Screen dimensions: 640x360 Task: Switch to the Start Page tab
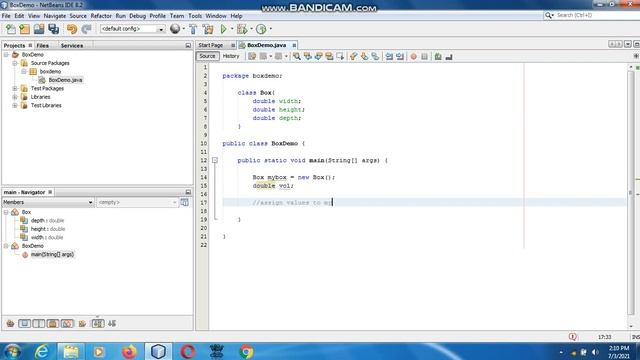[x=211, y=45]
